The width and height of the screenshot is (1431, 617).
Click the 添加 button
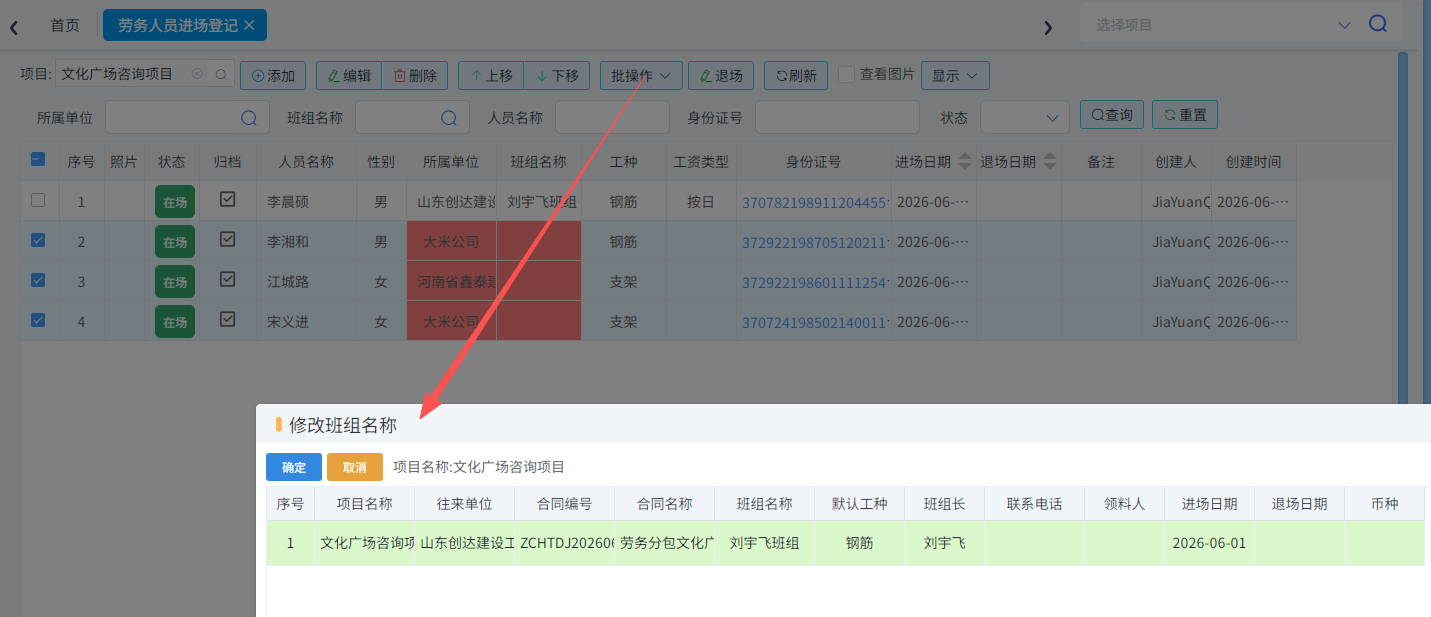(x=273, y=75)
